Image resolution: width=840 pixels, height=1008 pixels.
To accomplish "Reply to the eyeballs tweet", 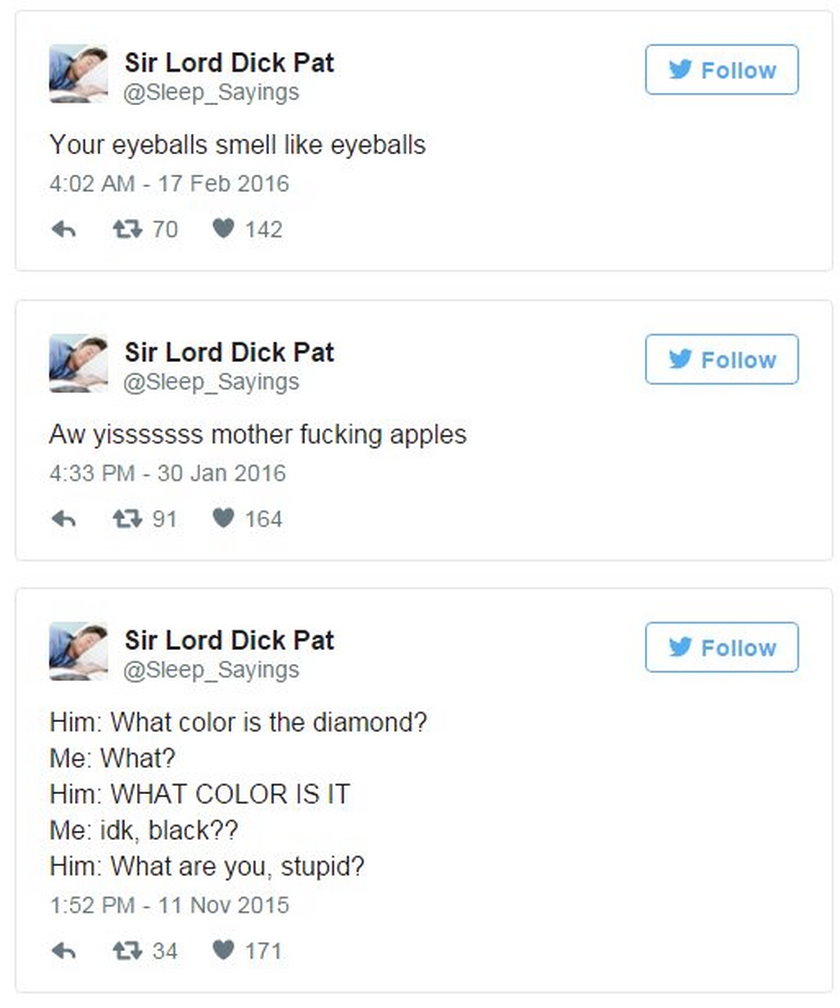I will [x=64, y=229].
